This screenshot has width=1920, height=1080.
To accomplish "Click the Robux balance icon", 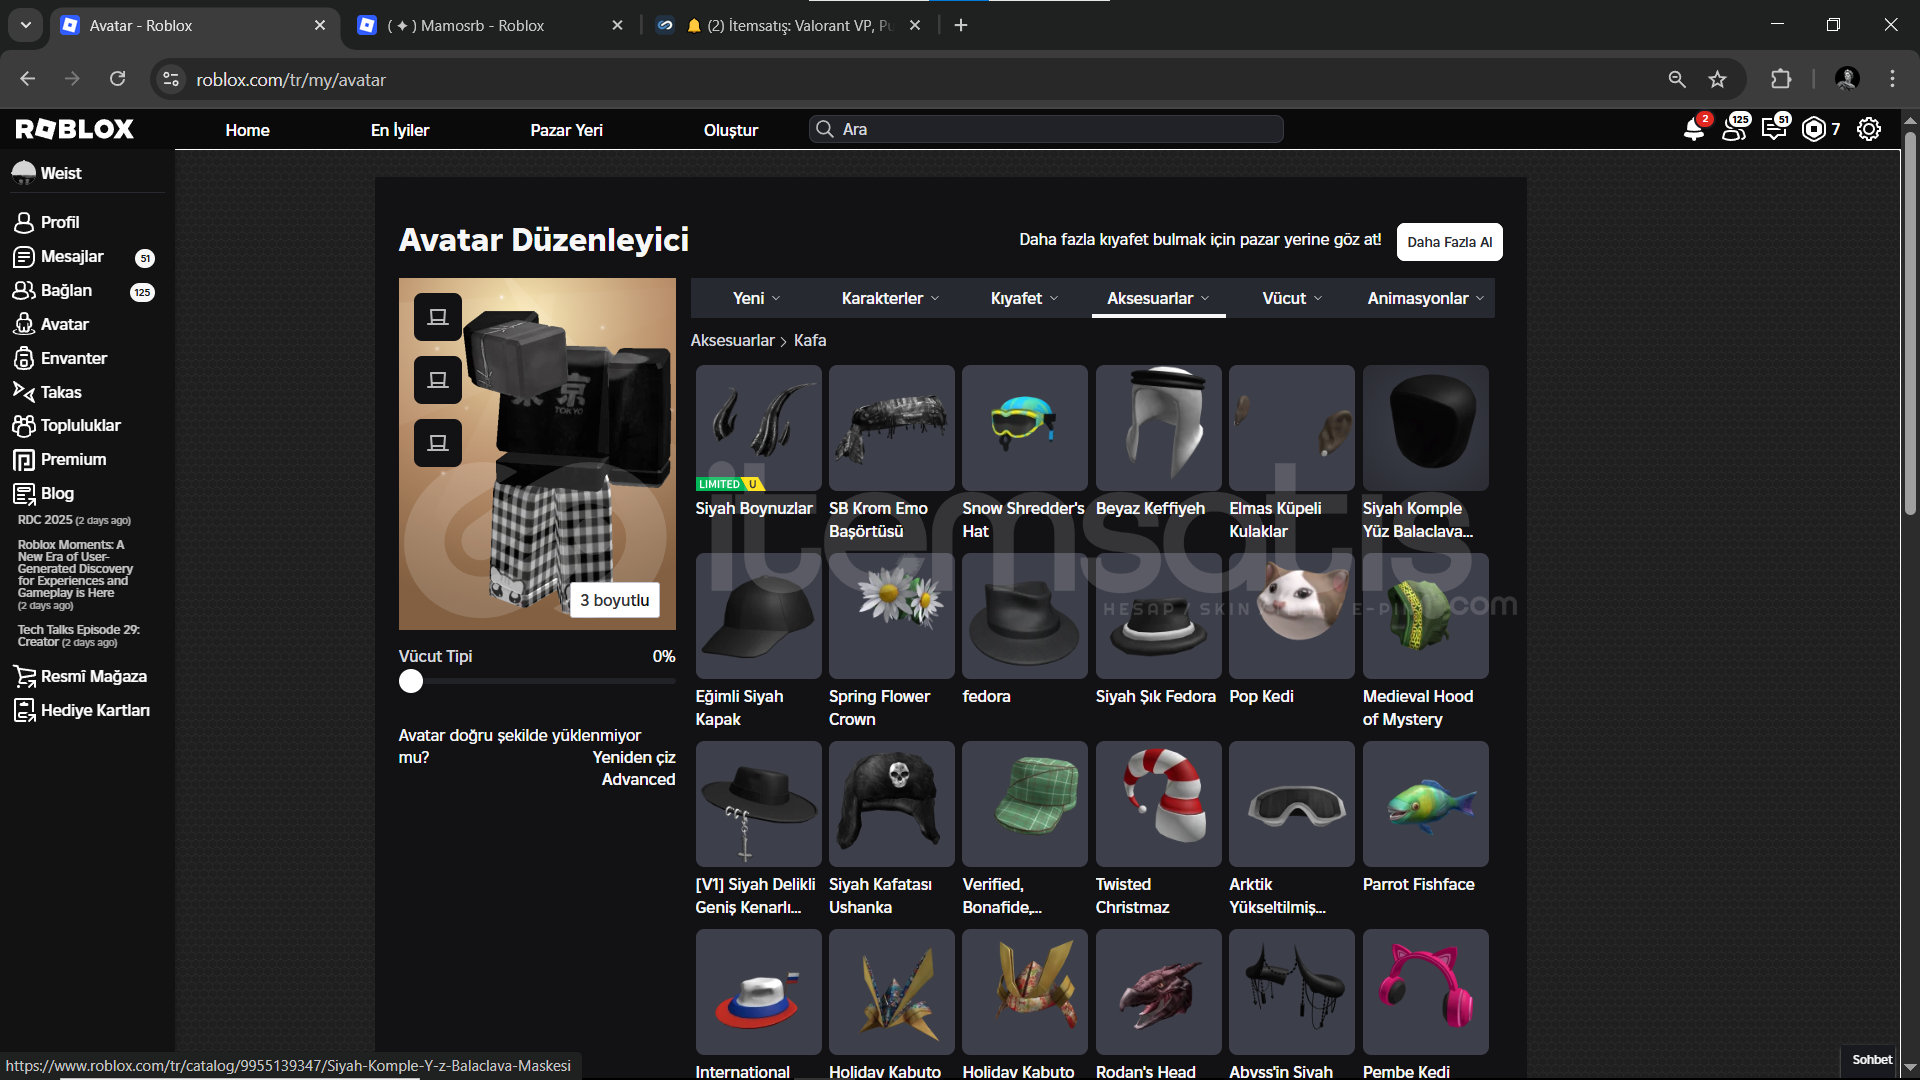I will (x=1813, y=130).
